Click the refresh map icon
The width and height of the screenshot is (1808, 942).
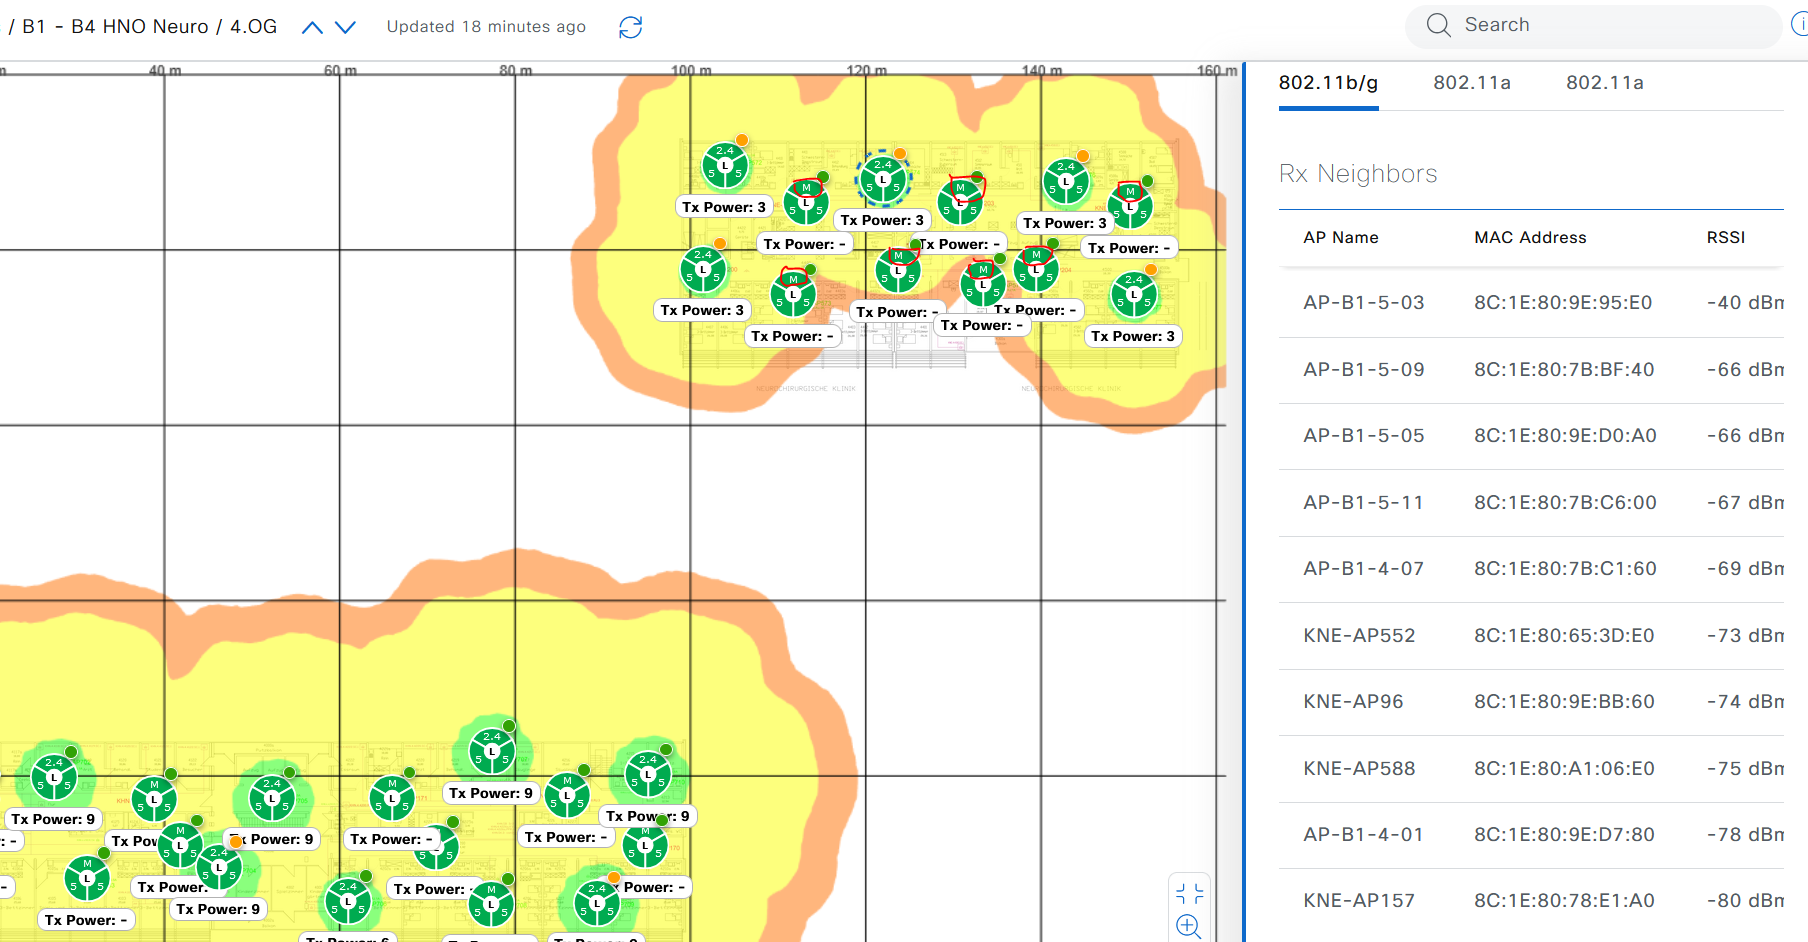(x=630, y=28)
